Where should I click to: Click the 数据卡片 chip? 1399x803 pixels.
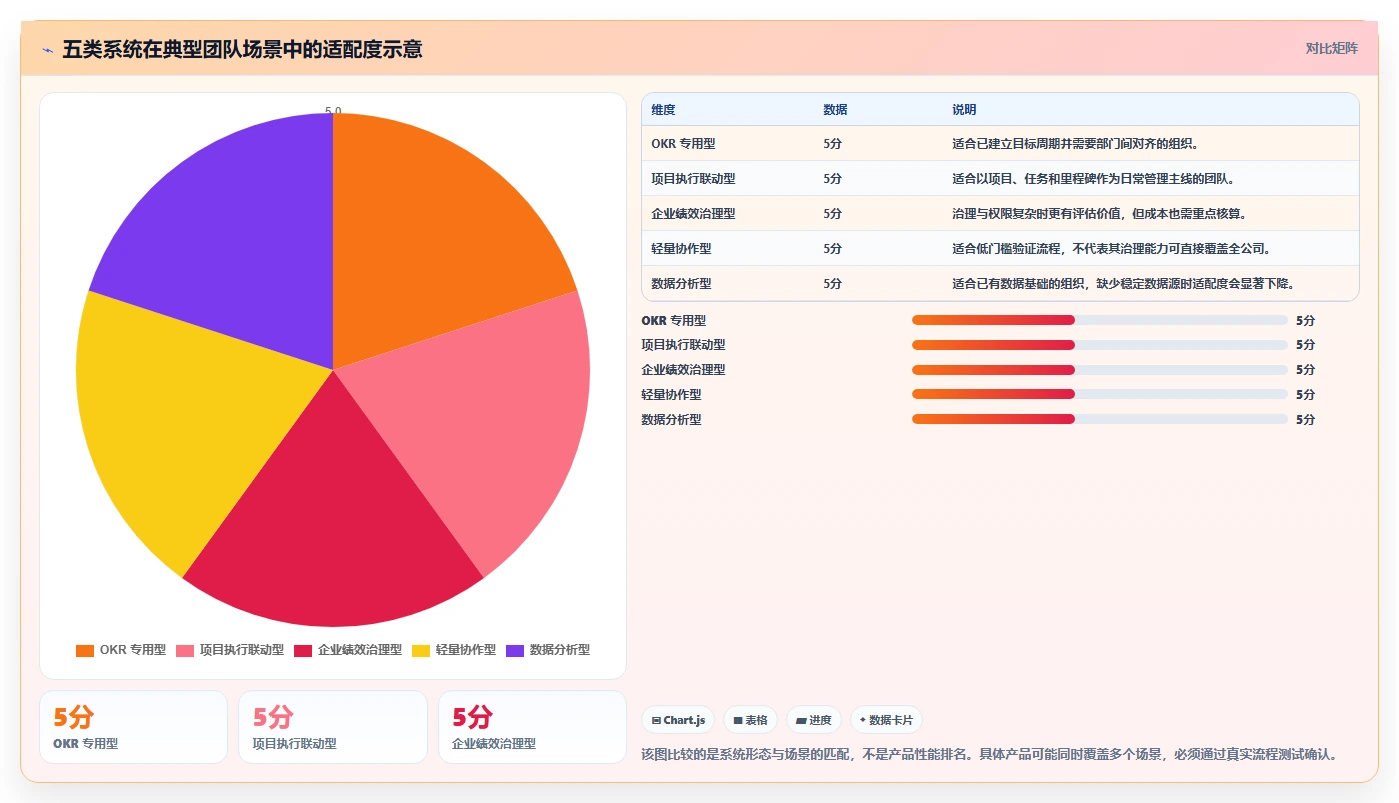[x=886, y=720]
